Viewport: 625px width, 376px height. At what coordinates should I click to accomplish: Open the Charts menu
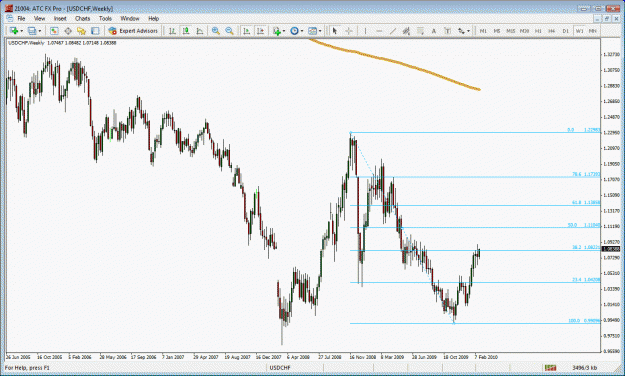click(83, 18)
